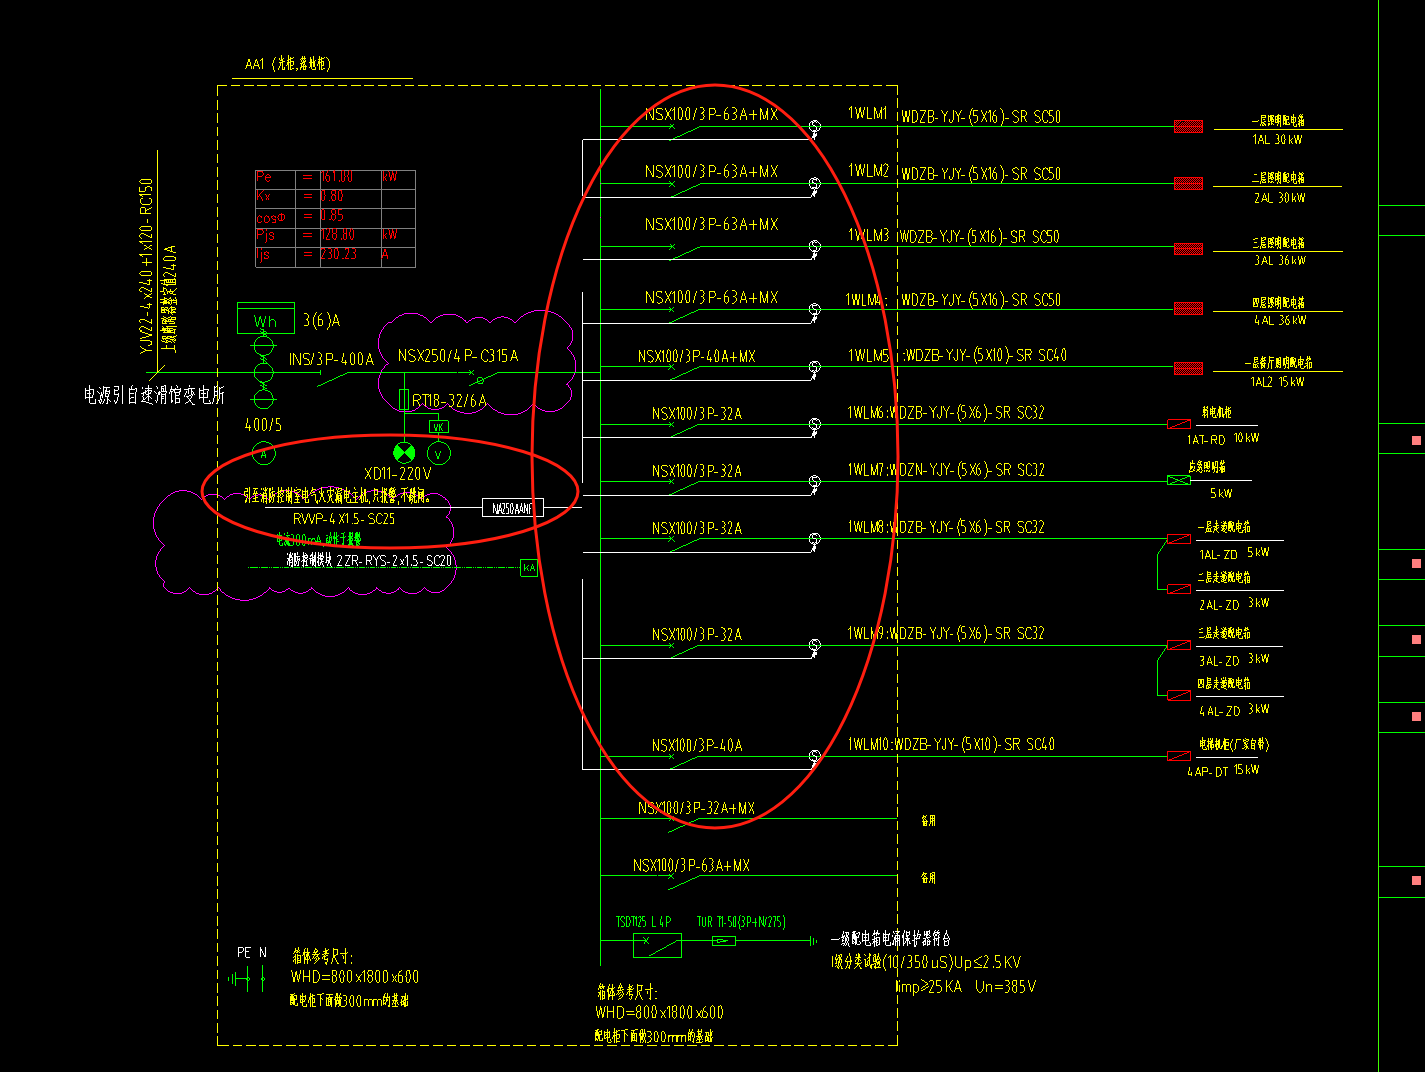This screenshot has width=1425, height=1072.
Task: Click the NSX100/3P-32A+MX spare breaker label
Action: coord(697,808)
